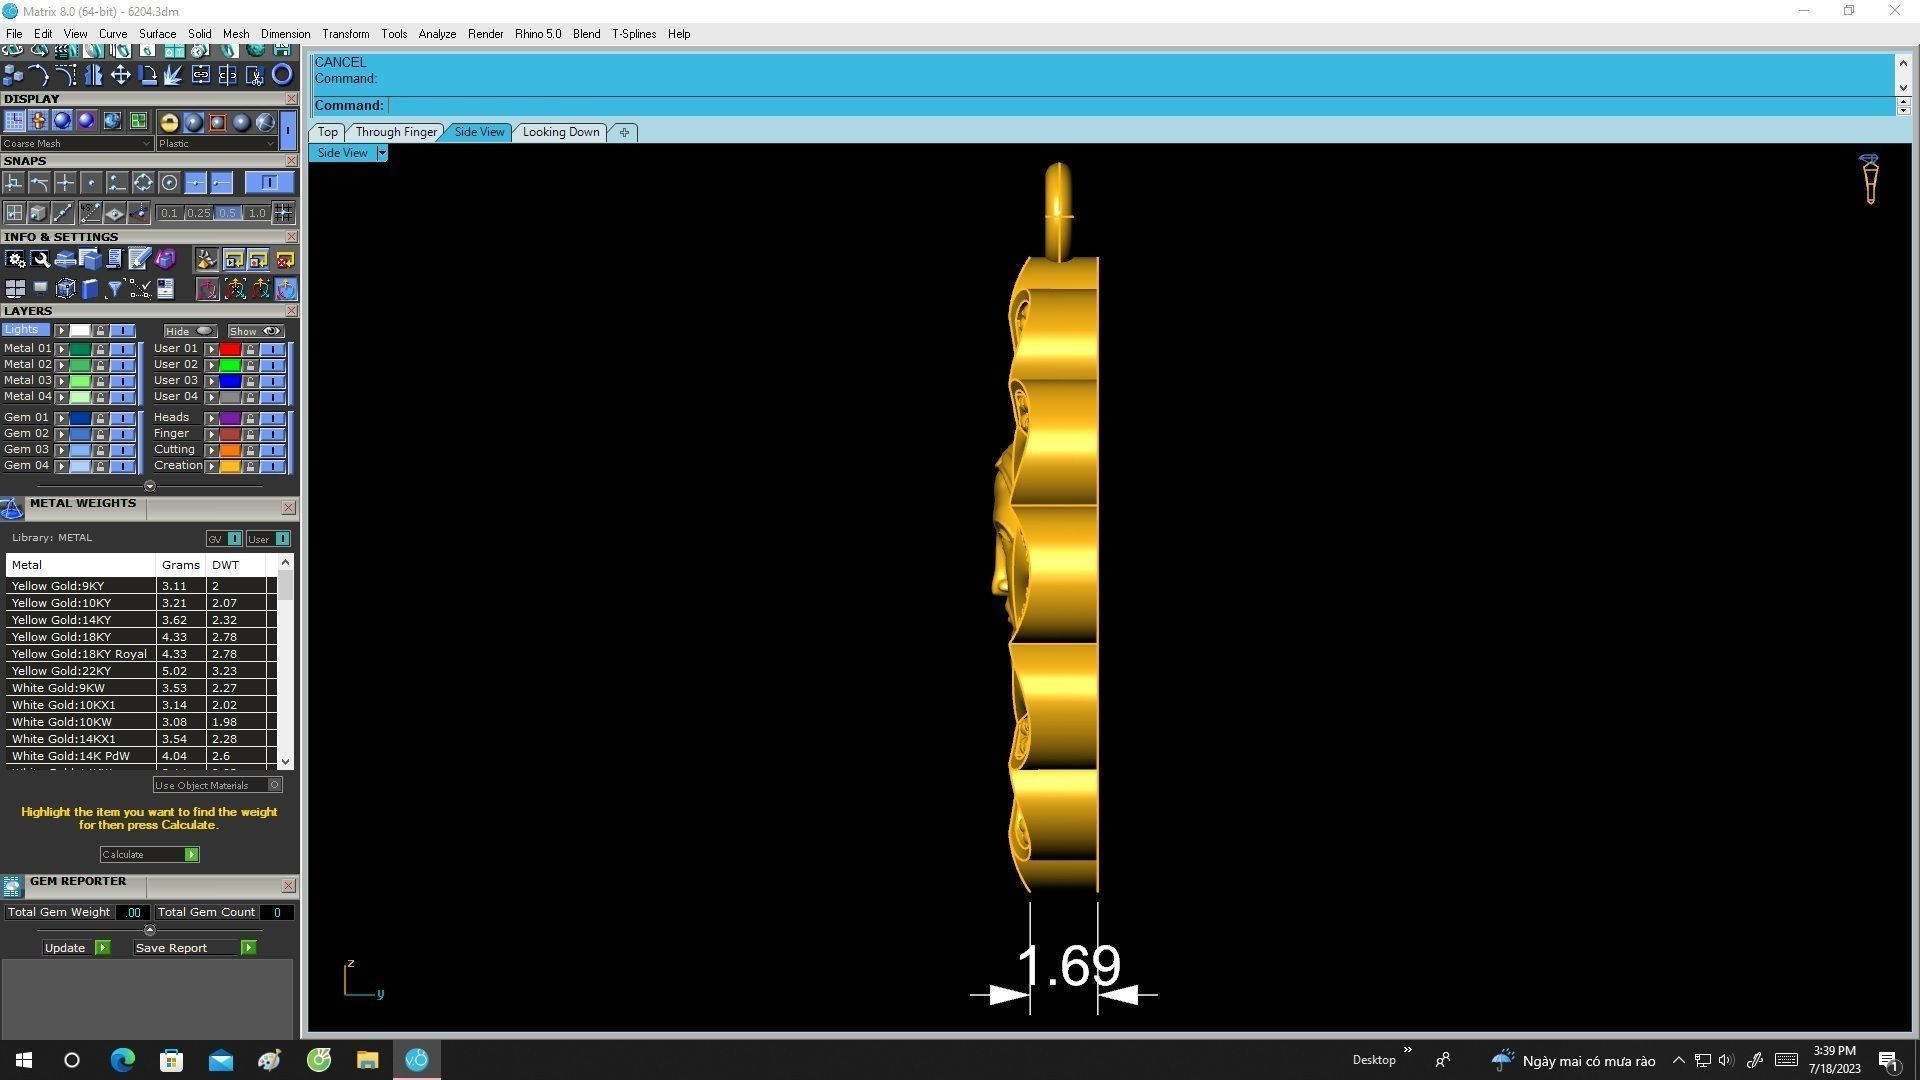
Task: Click the Calculate button
Action: click(x=150, y=854)
